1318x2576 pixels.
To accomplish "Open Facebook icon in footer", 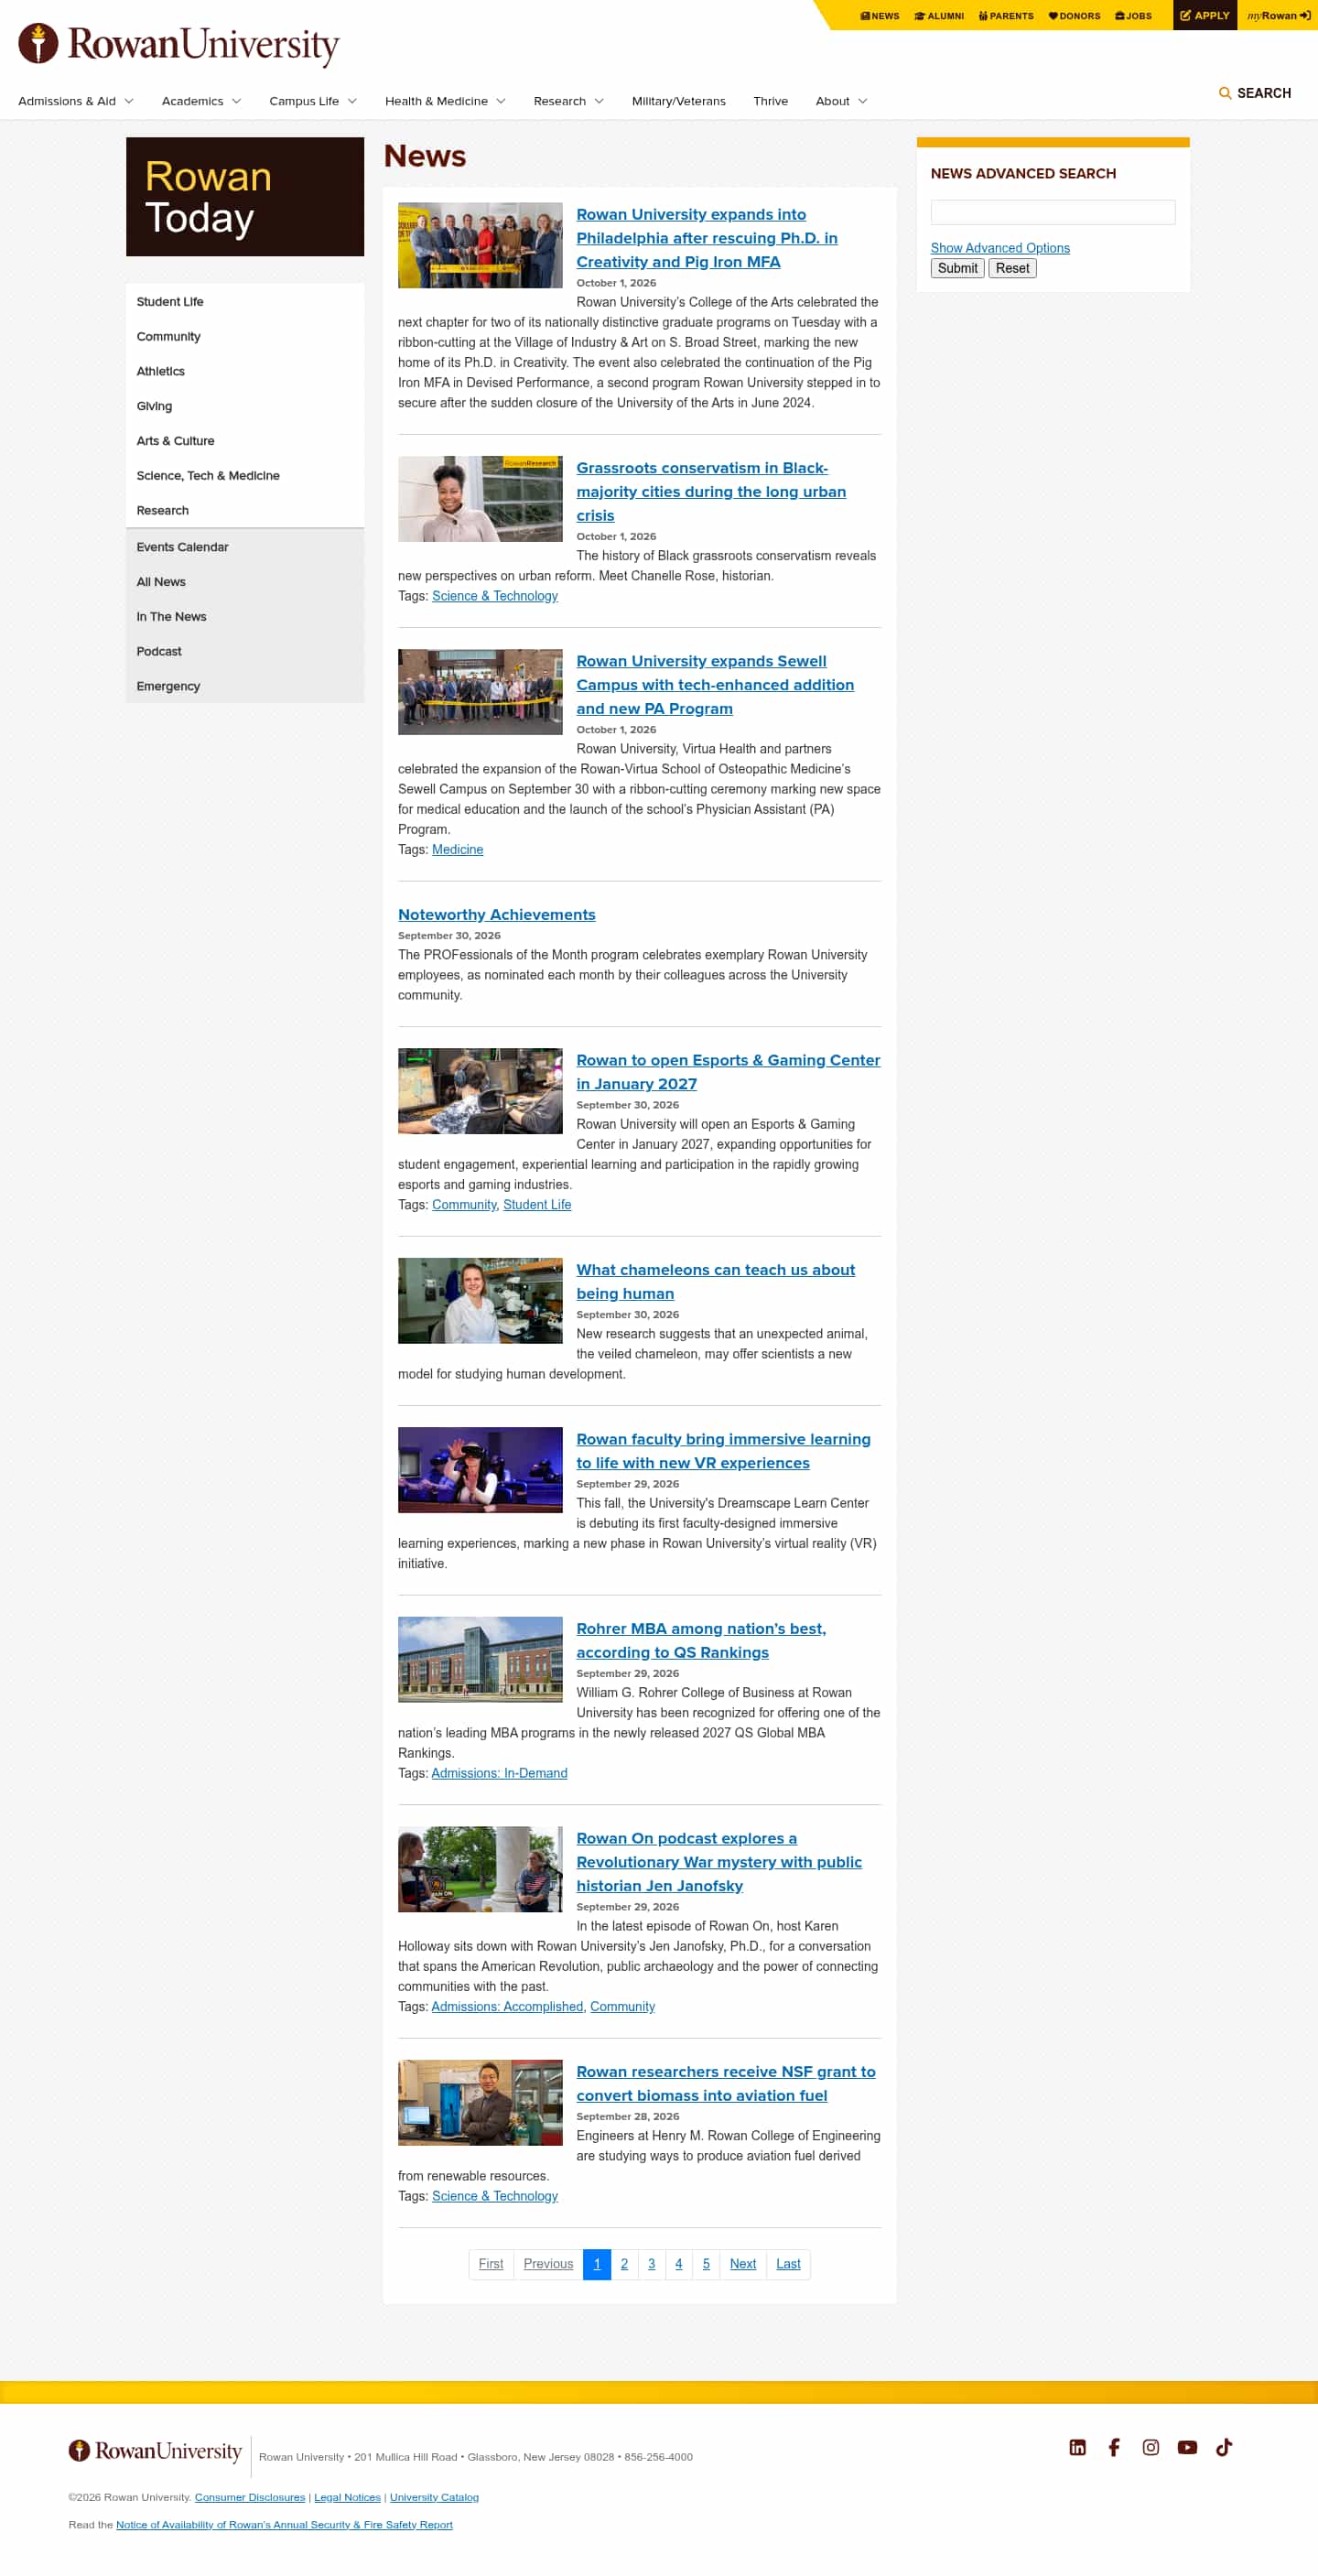I will 1113,2446.
